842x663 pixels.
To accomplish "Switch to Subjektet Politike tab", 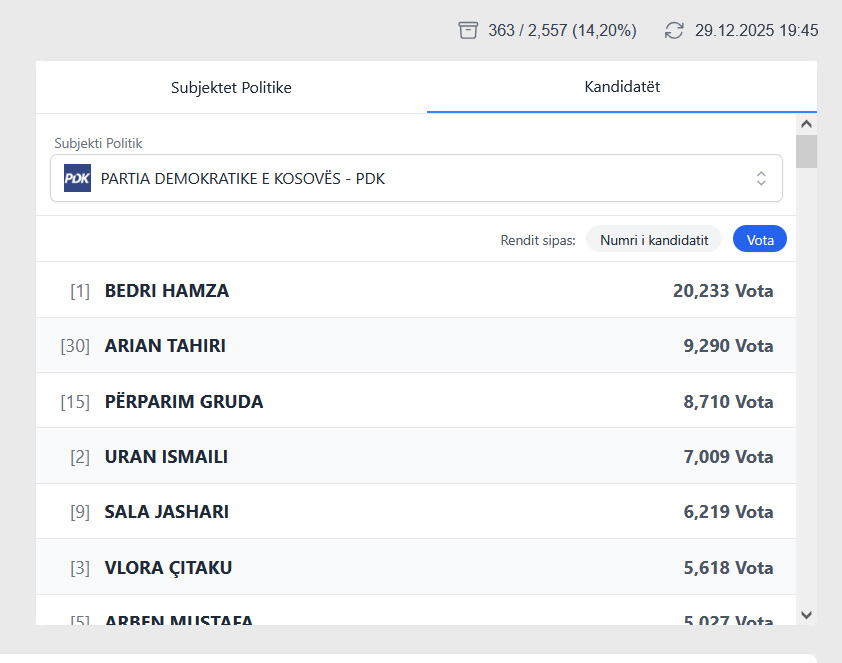I will (x=231, y=88).
